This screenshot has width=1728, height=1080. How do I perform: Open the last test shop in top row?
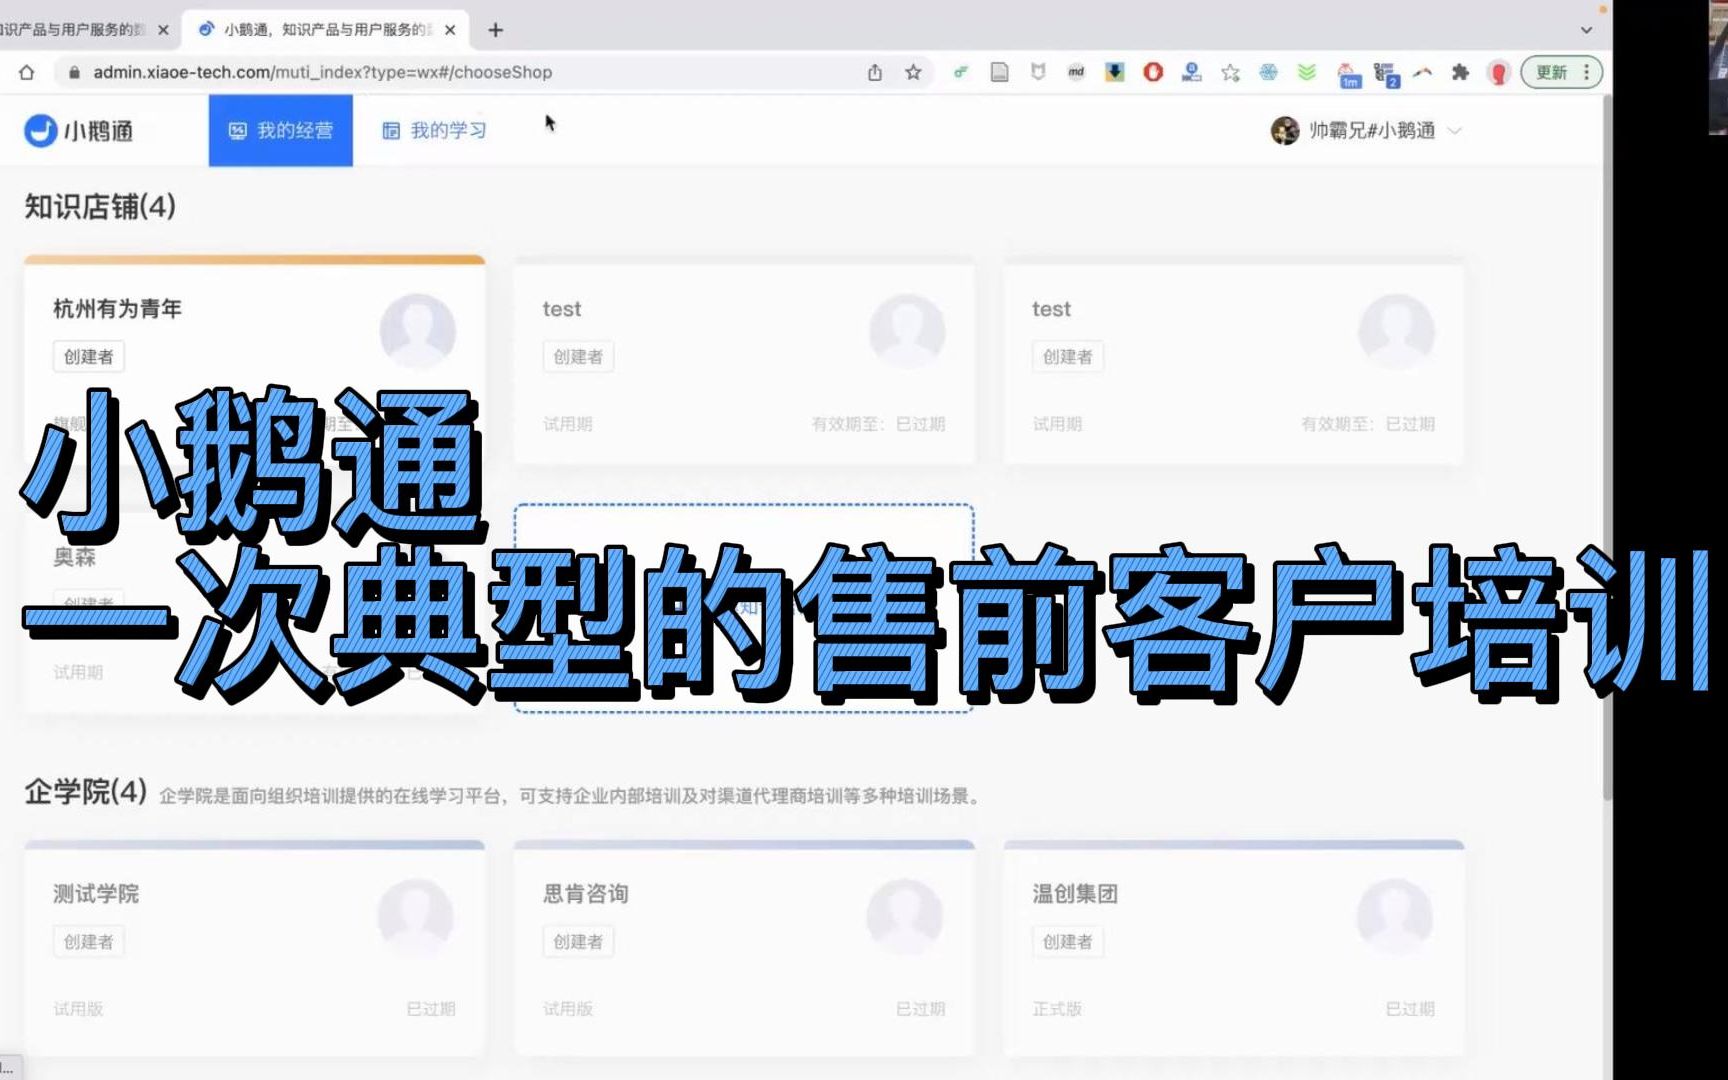click(1234, 360)
